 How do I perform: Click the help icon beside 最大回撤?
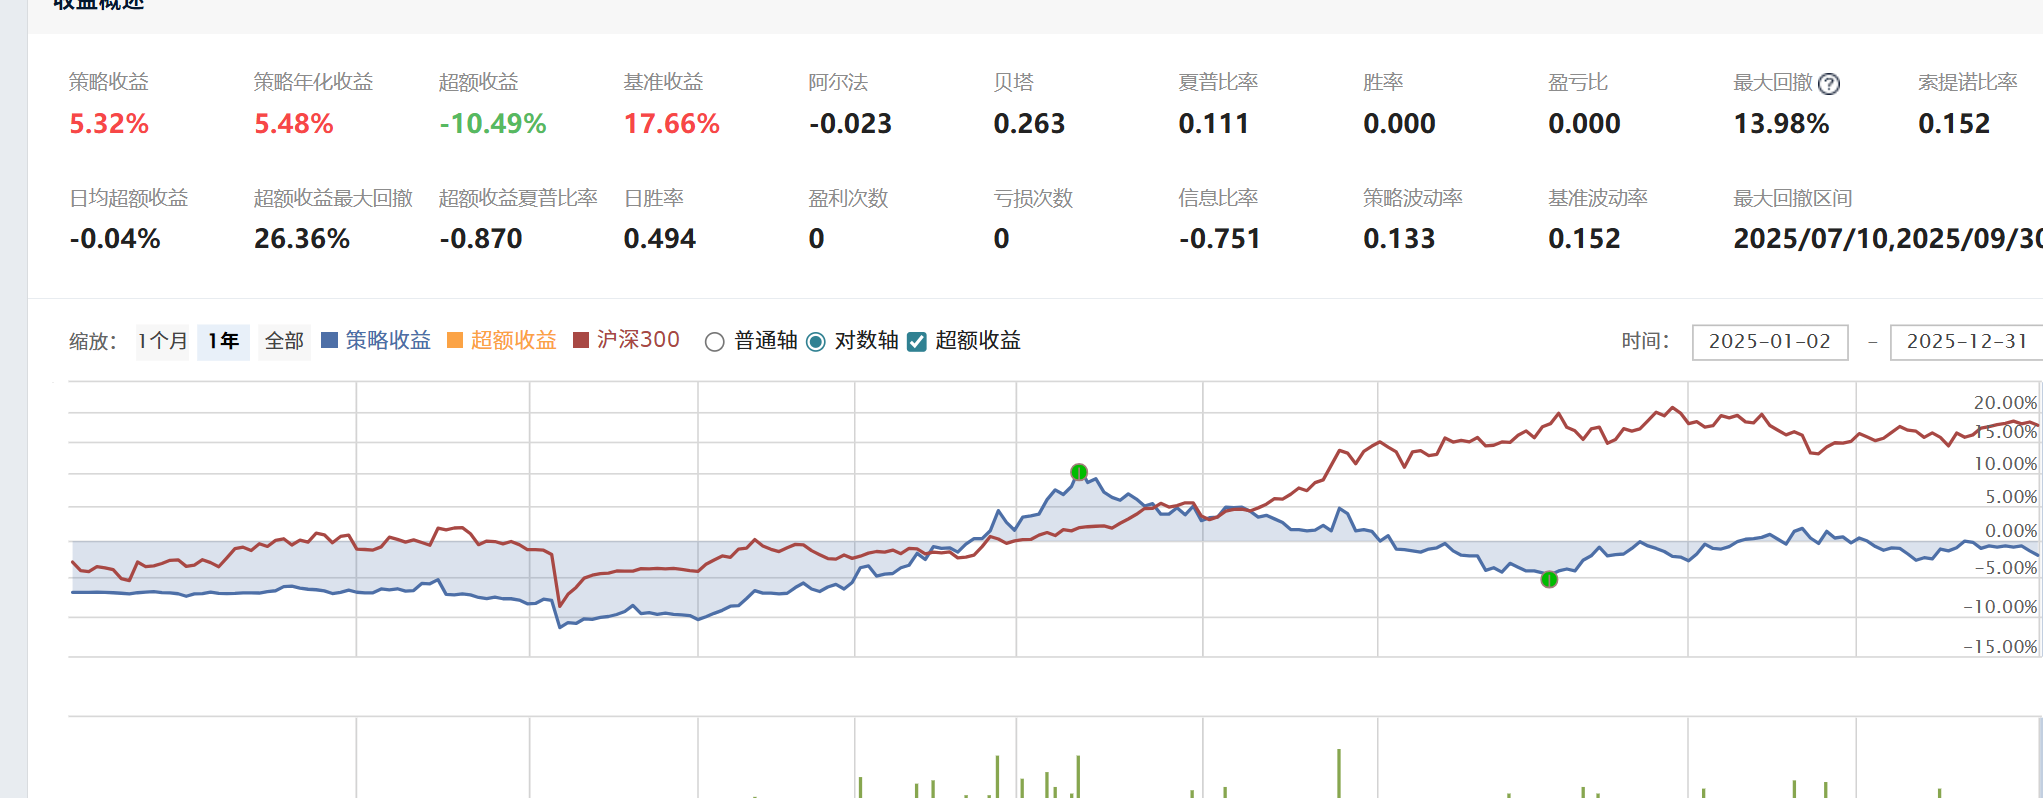pos(1829,84)
